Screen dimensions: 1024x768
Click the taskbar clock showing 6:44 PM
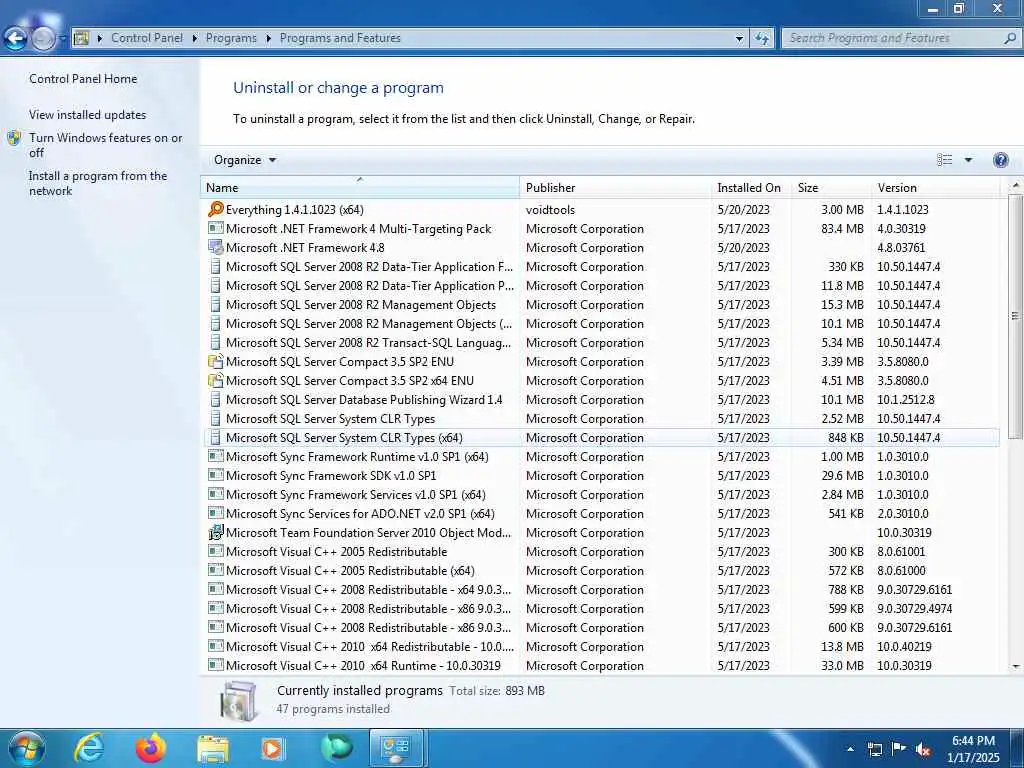[x=973, y=749]
